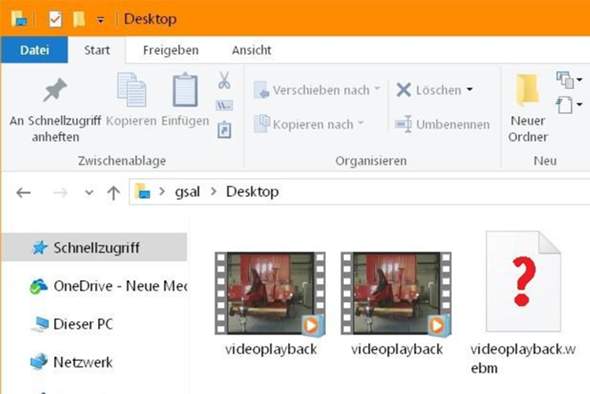Viewport: 590px width, 394px height.
Task: Open the Kopieren nach dropdown
Action: (x=309, y=124)
